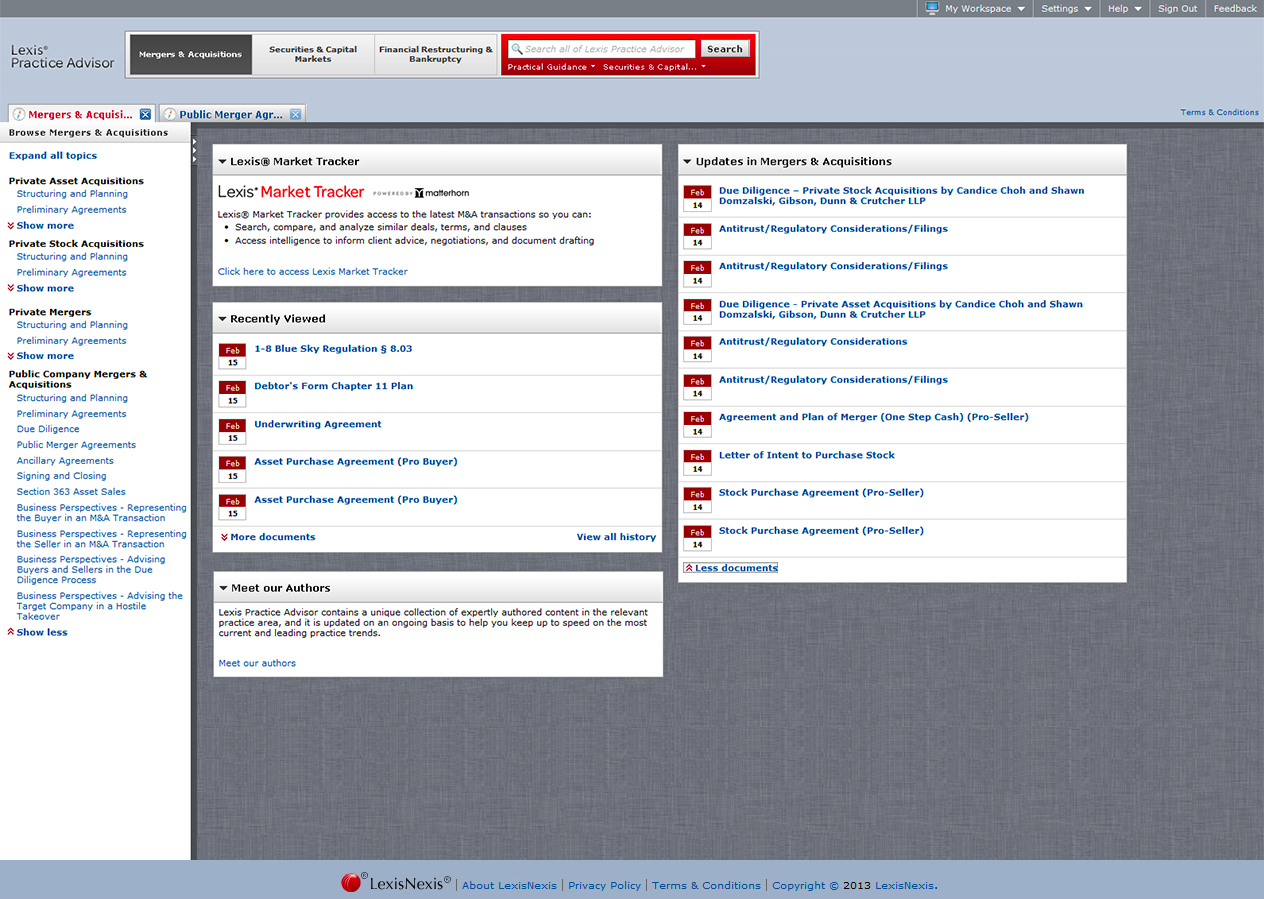The image size is (1264, 899).
Task: Open Debtor's Form Chapter 11 Plan
Action: point(333,386)
